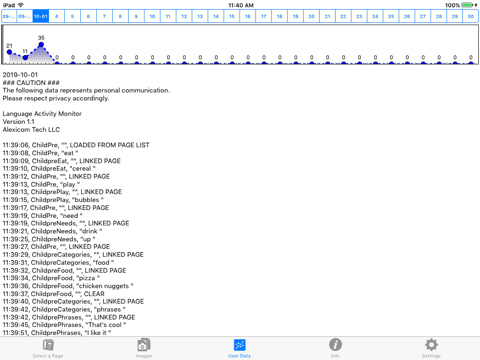Select day 24 in date bar
Screen dimensions: 480x360
click(x=375, y=16)
